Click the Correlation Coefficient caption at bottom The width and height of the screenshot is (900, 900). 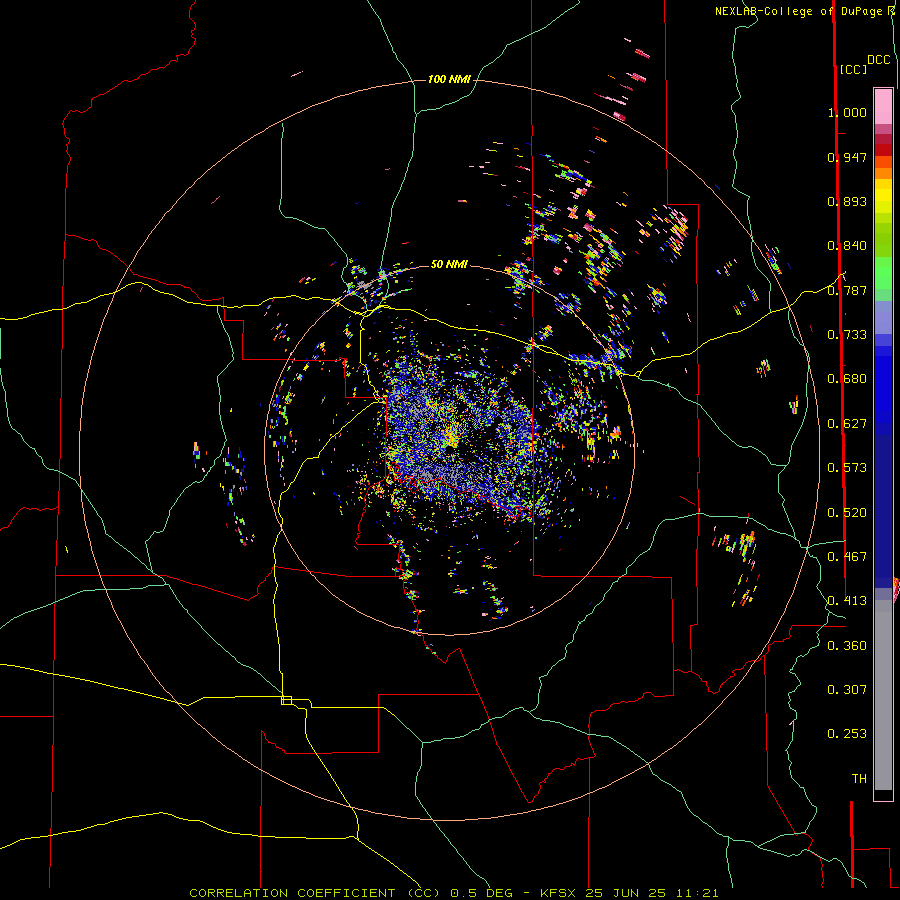[453, 893]
